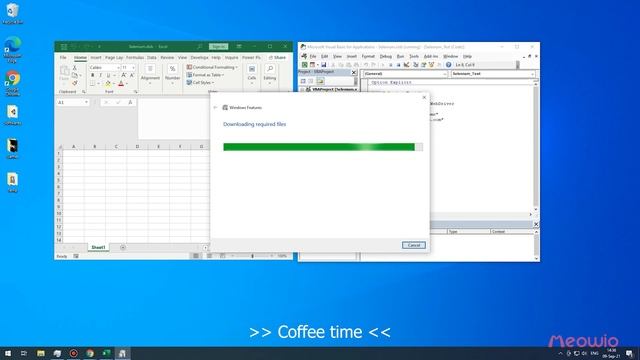Viewport: 640px width, 360px height.
Task: Open the Insert menu in VBA editor
Action: (351, 56)
